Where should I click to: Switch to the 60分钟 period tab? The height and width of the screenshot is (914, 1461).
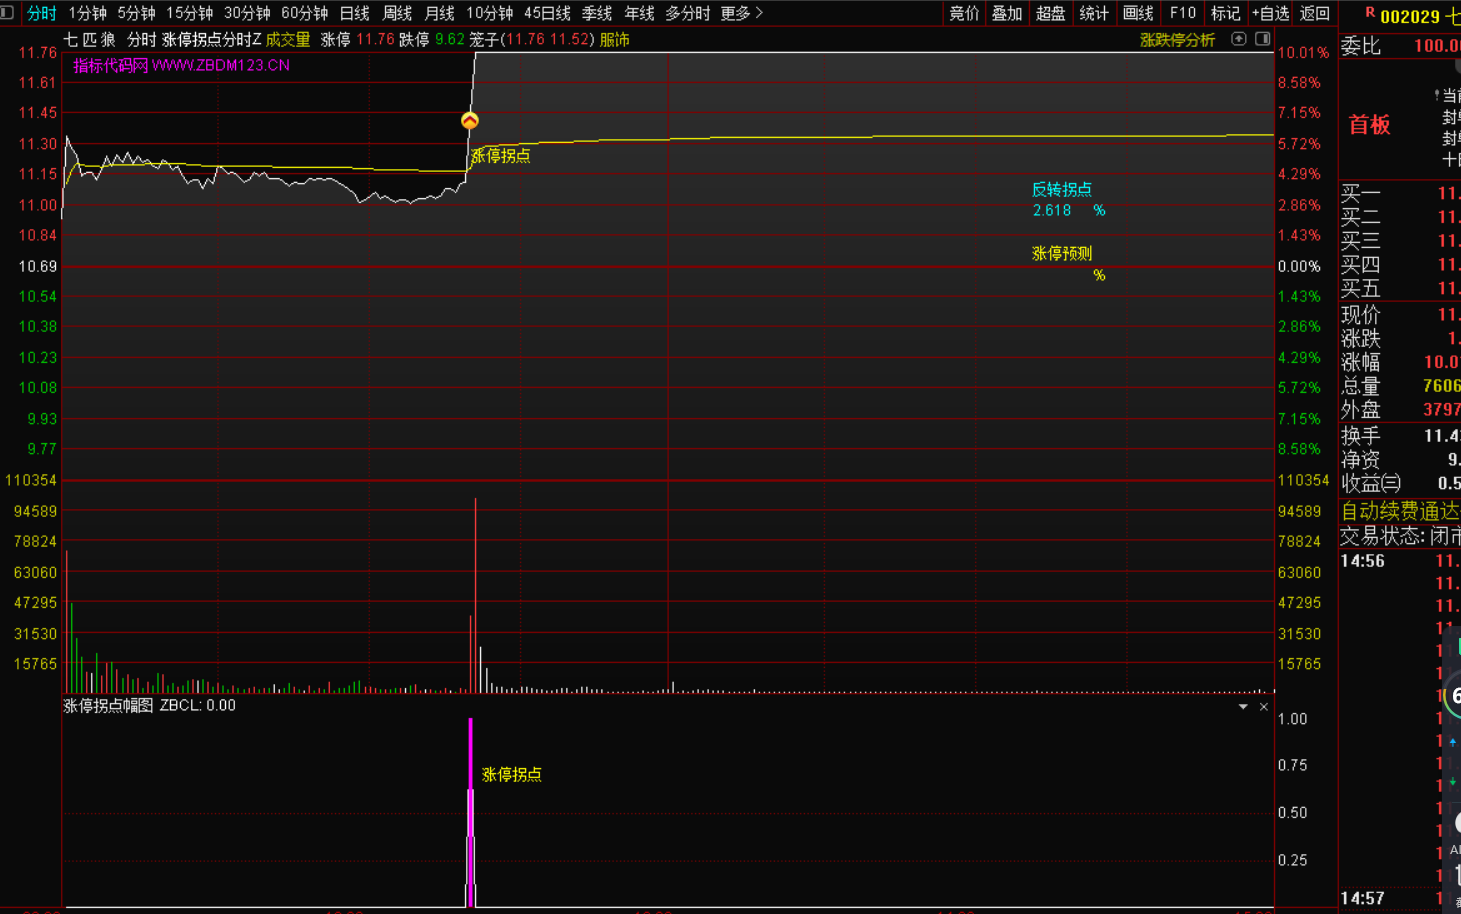point(304,13)
